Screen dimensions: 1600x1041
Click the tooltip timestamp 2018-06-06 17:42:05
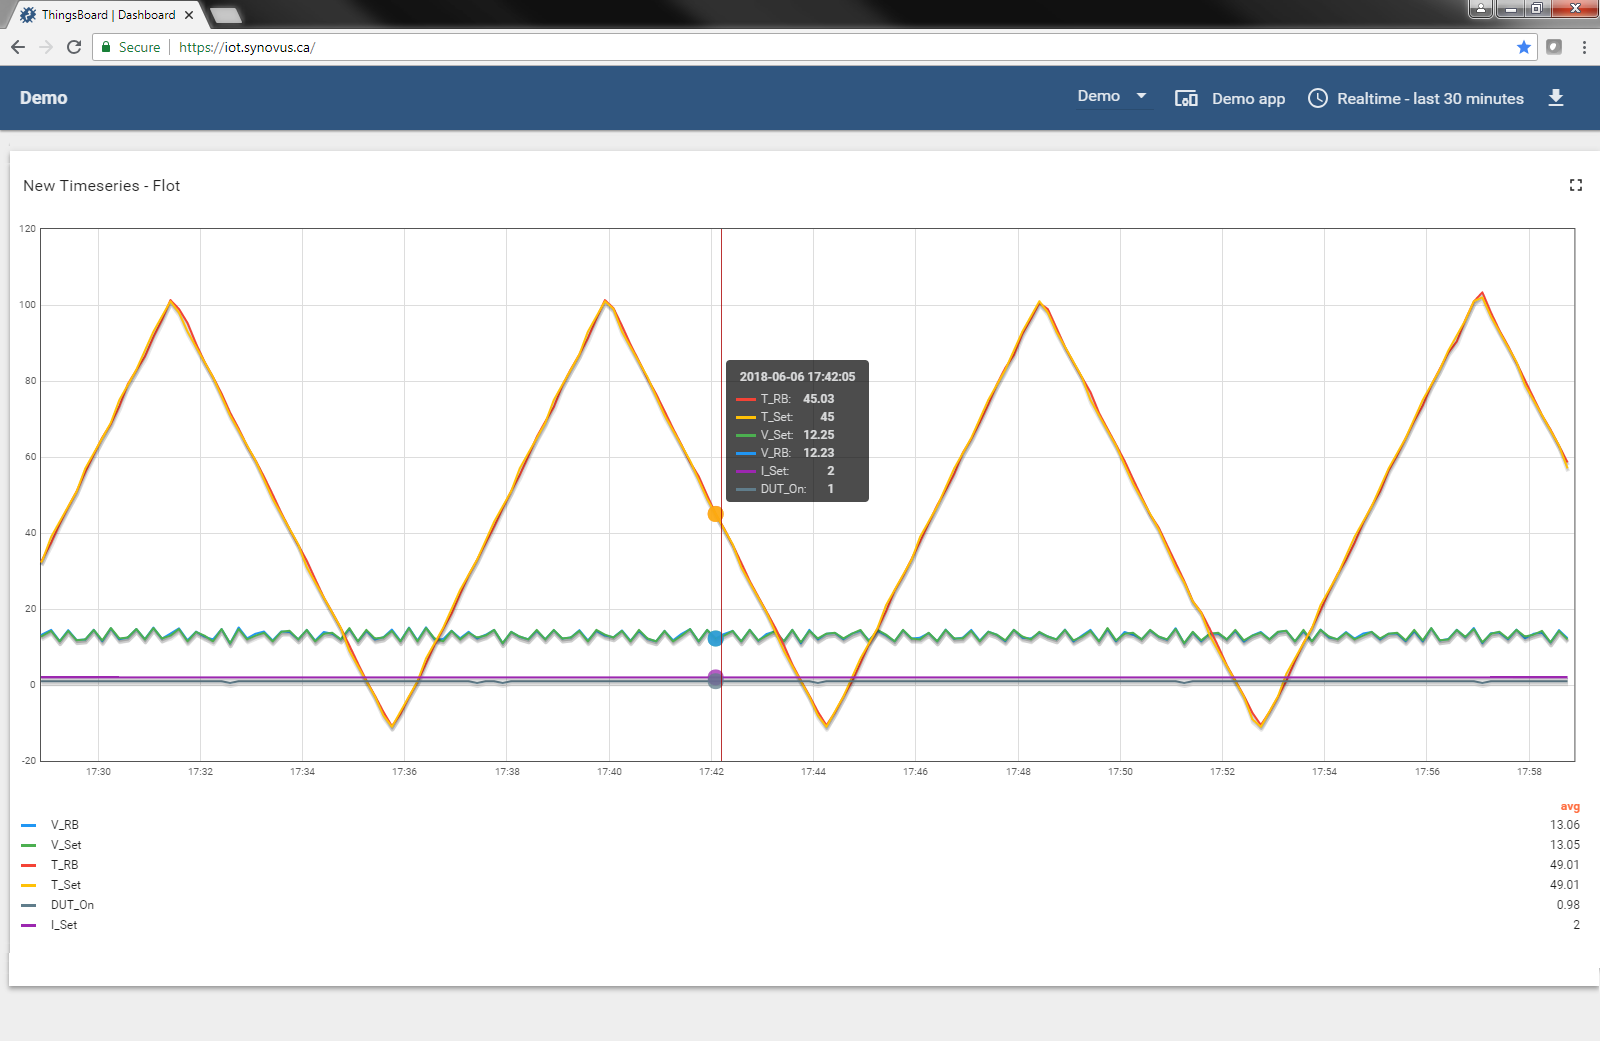[797, 377]
